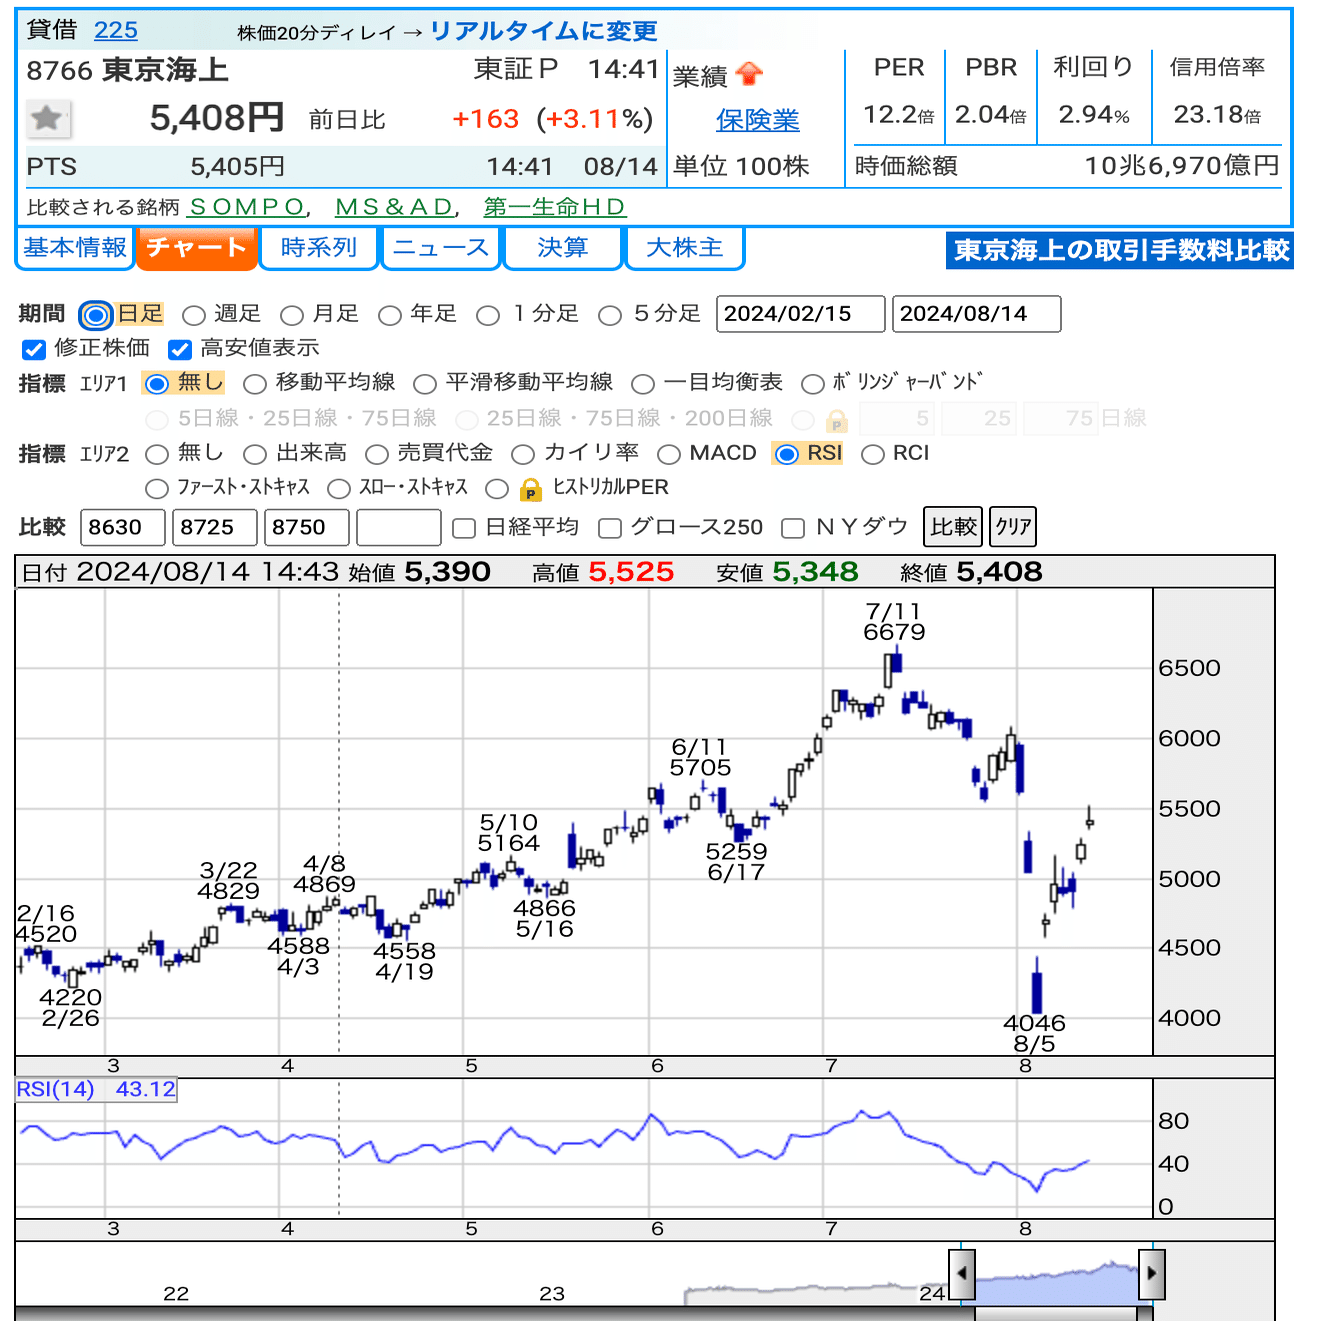Screen dimensions: 1321x1321
Task: Select 出来高 indicator radio
Action: coord(255,455)
